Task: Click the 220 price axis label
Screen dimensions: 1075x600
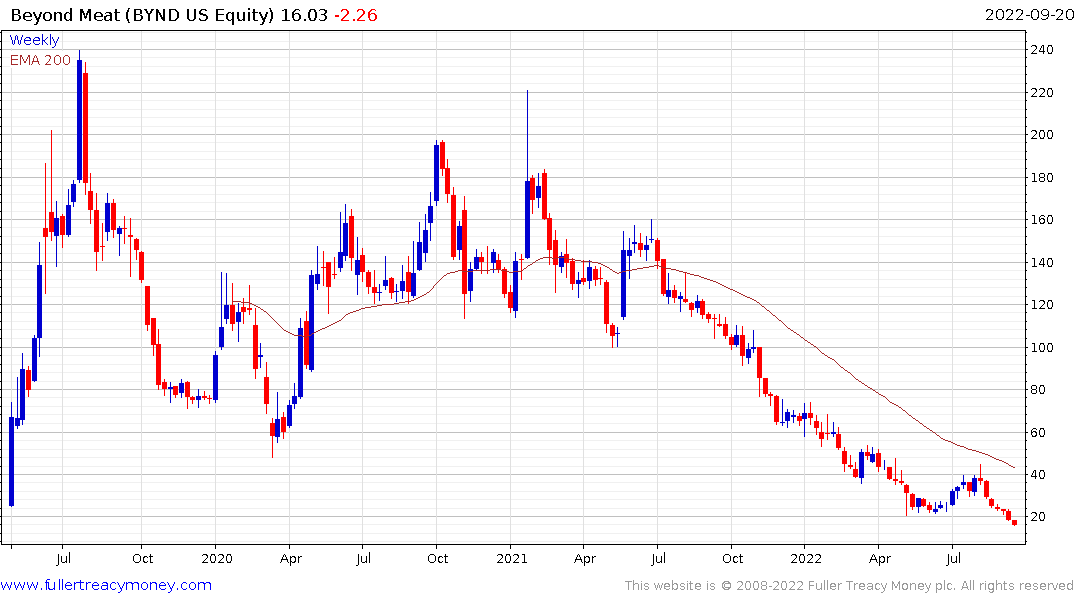Action: [1042, 93]
